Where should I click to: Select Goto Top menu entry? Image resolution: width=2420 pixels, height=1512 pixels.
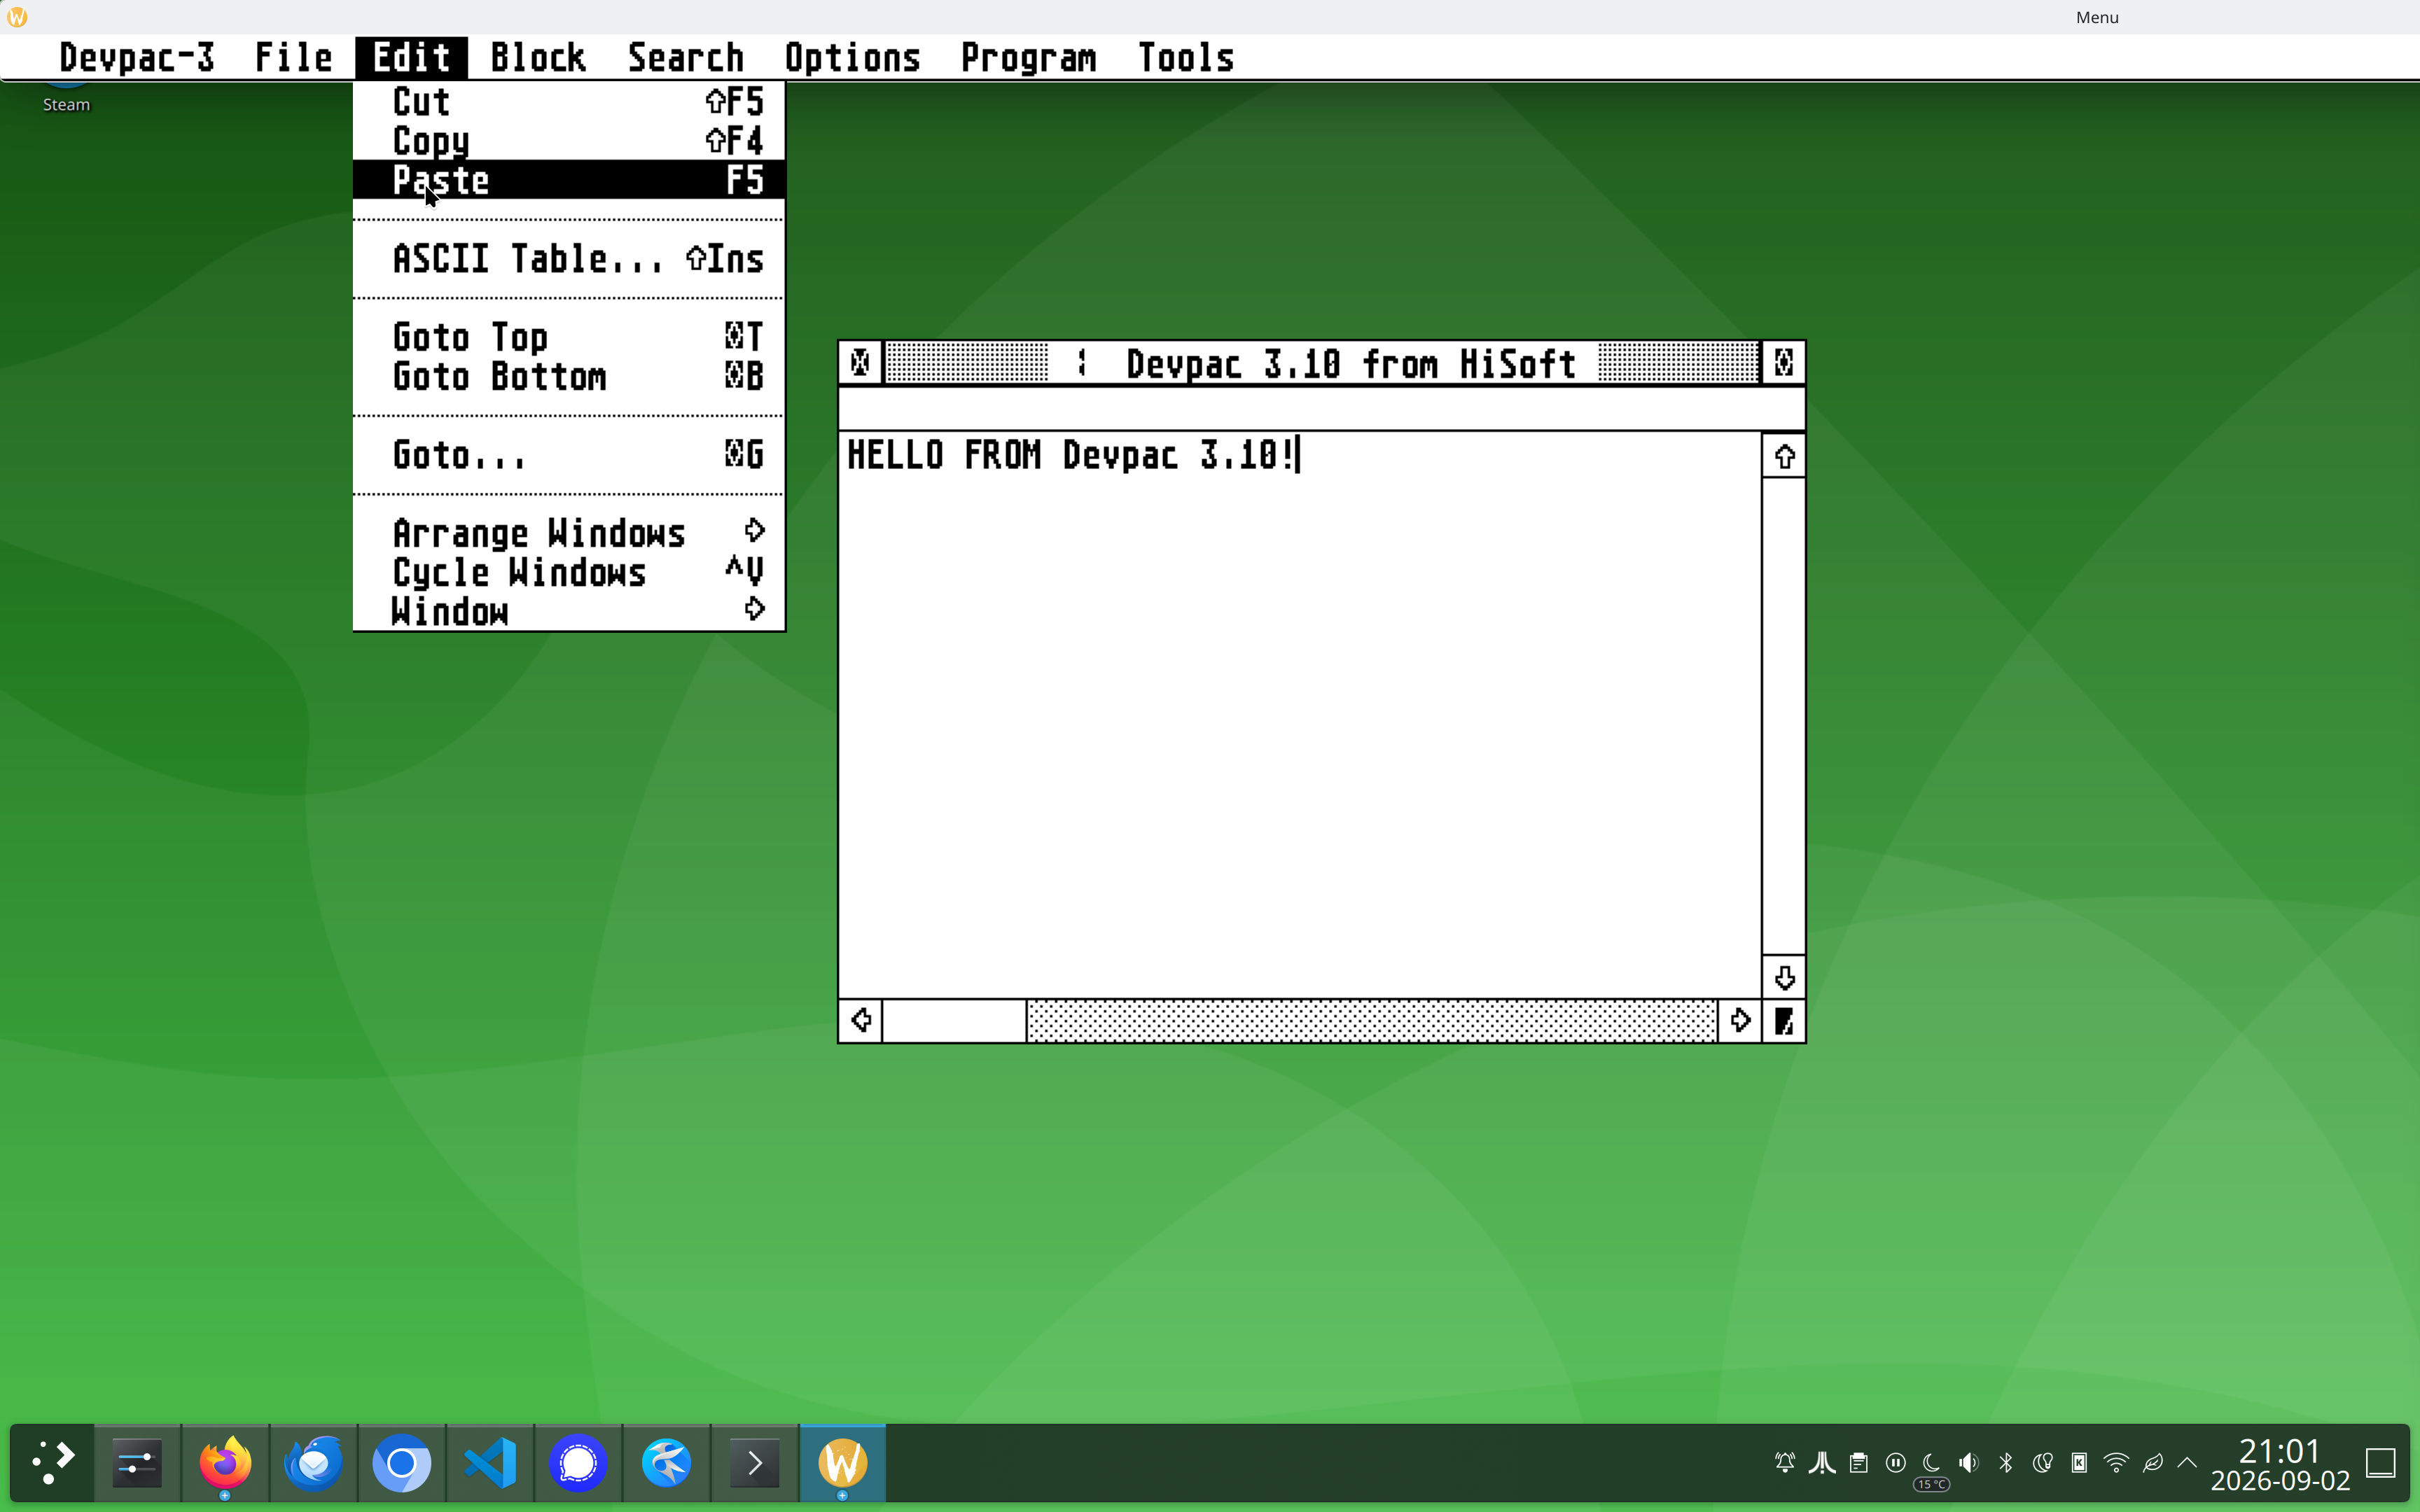(x=568, y=337)
